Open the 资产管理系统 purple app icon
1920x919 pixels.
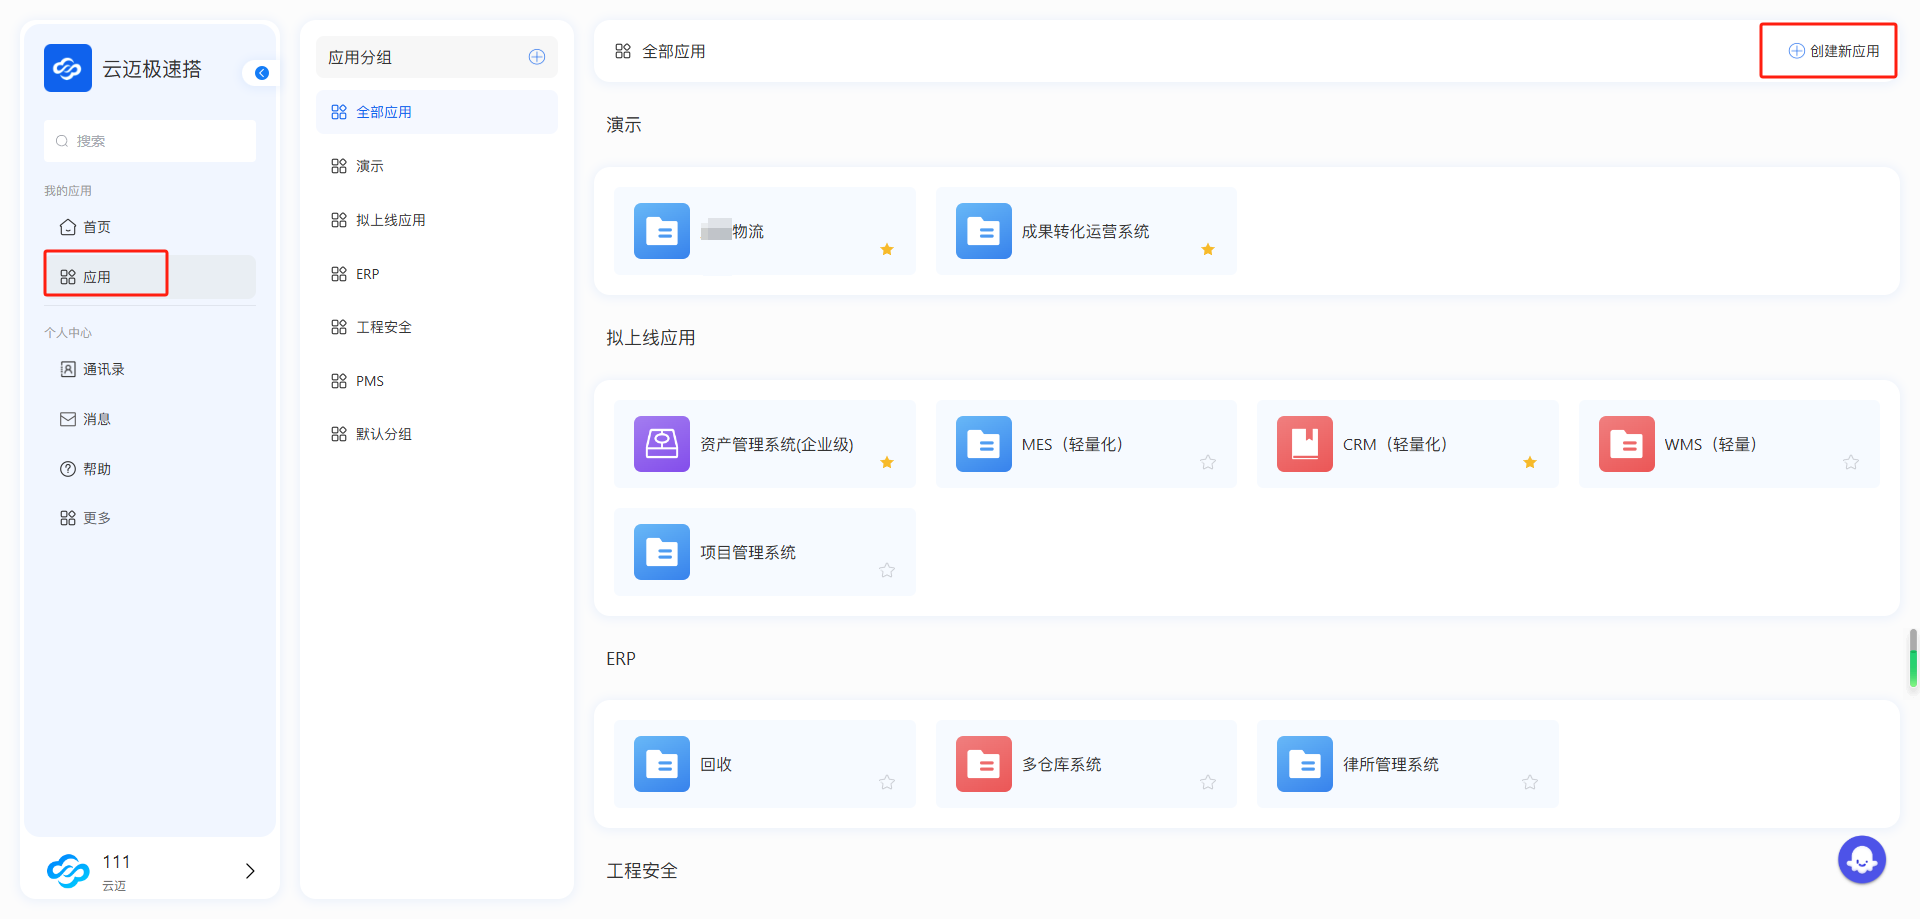pos(661,444)
